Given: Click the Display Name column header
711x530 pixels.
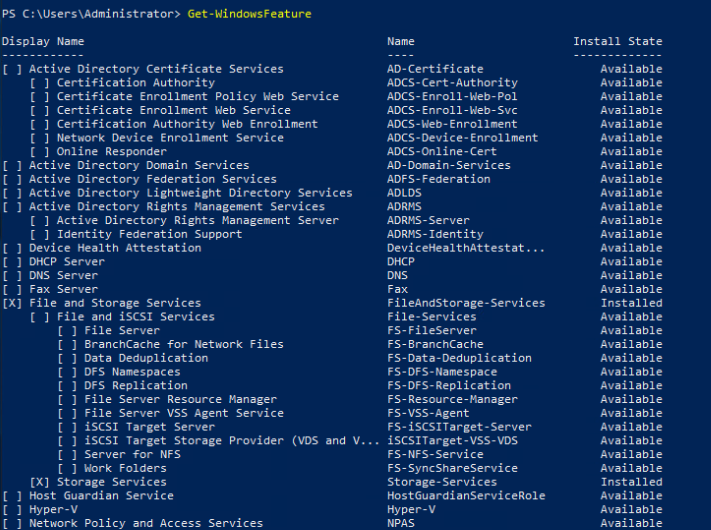Looking at the screenshot, I should click(x=43, y=41).
